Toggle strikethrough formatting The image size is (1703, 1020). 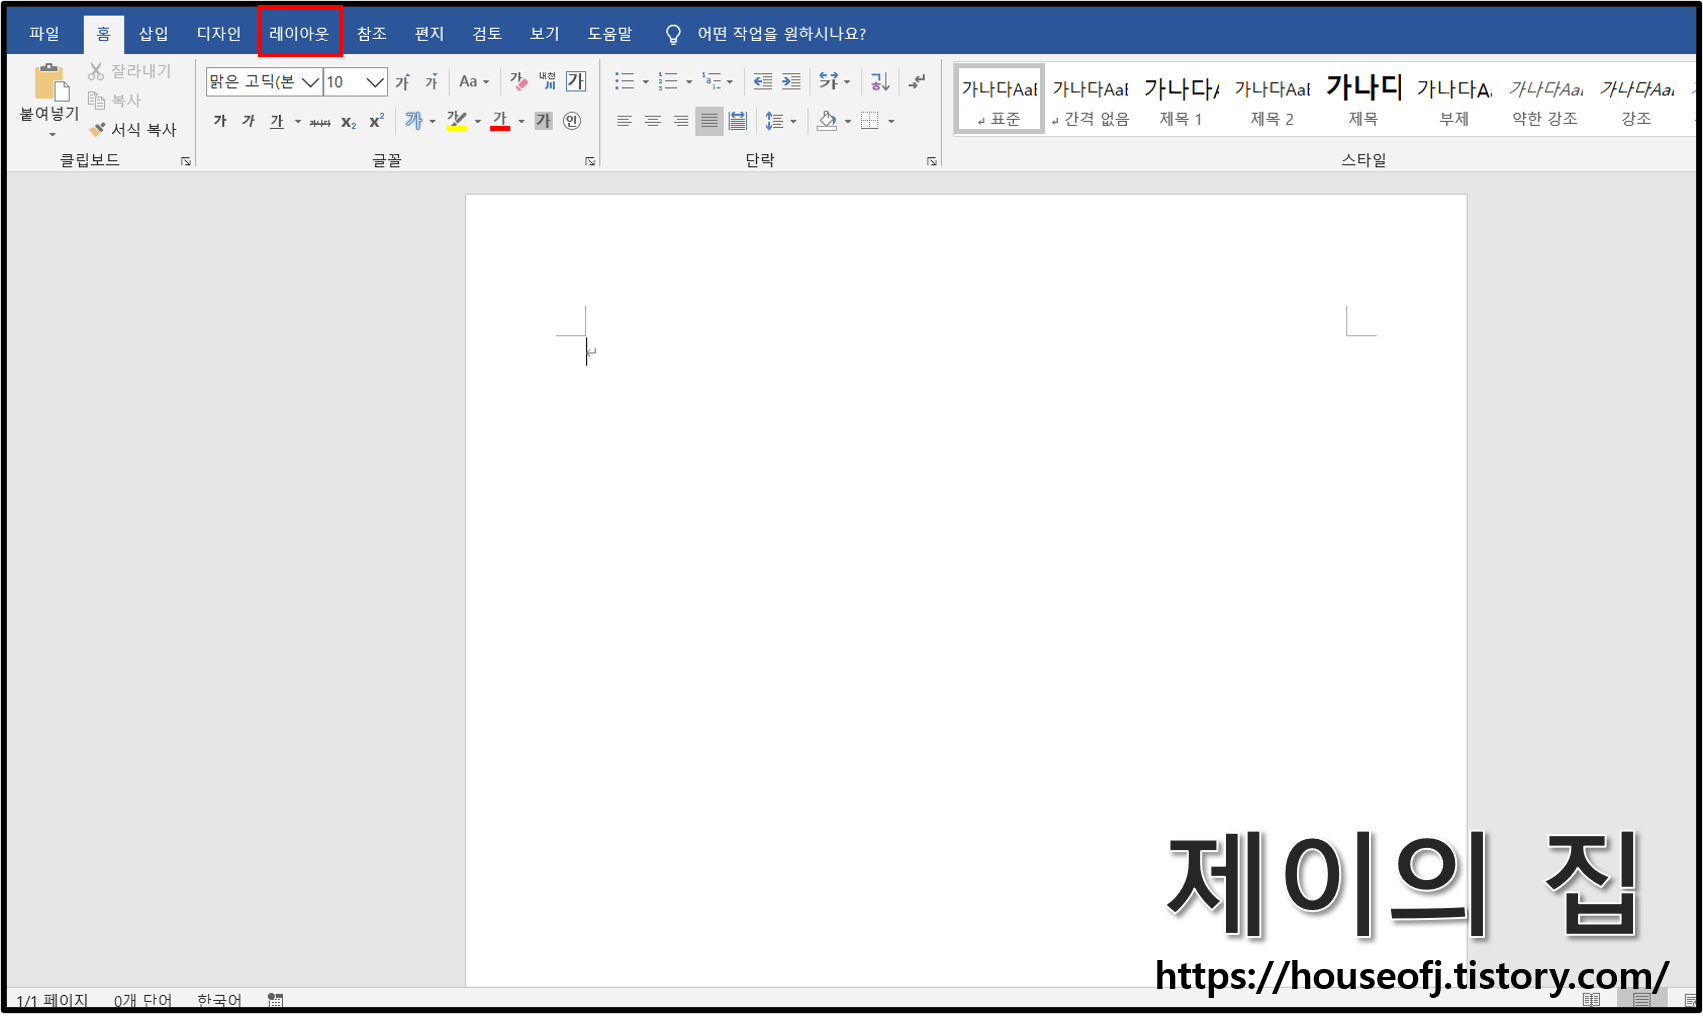pos(320,122)
